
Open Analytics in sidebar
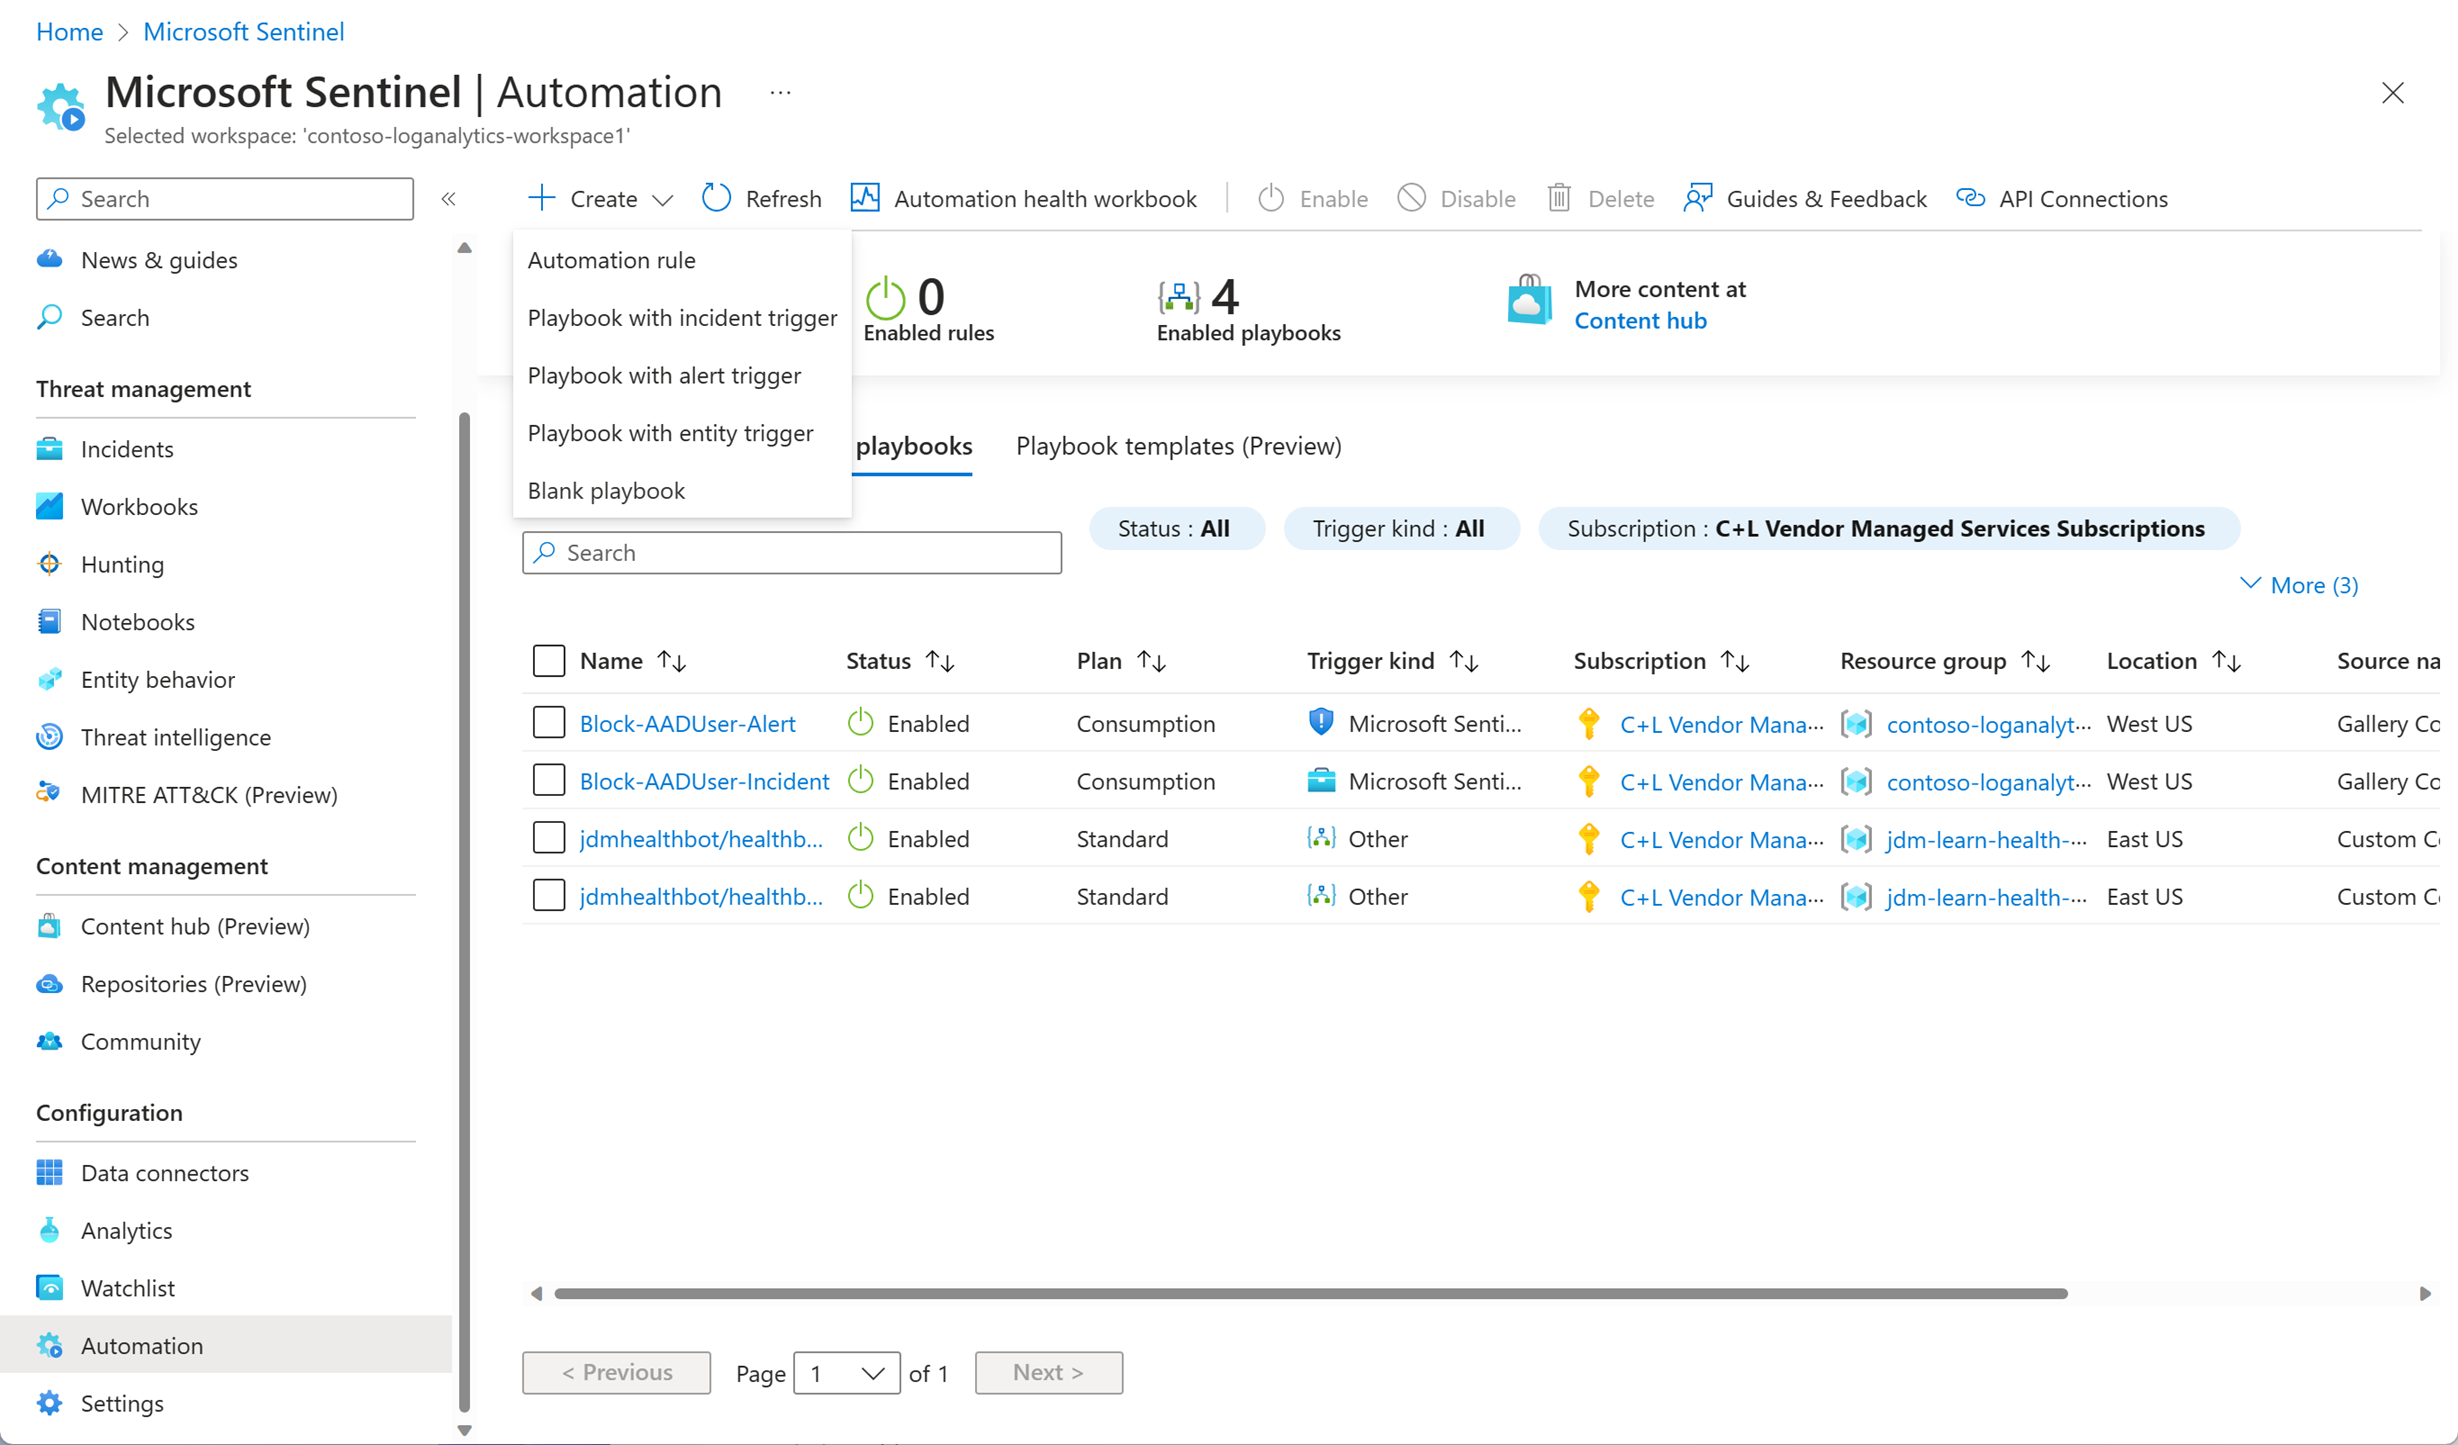pos(126,1231)
